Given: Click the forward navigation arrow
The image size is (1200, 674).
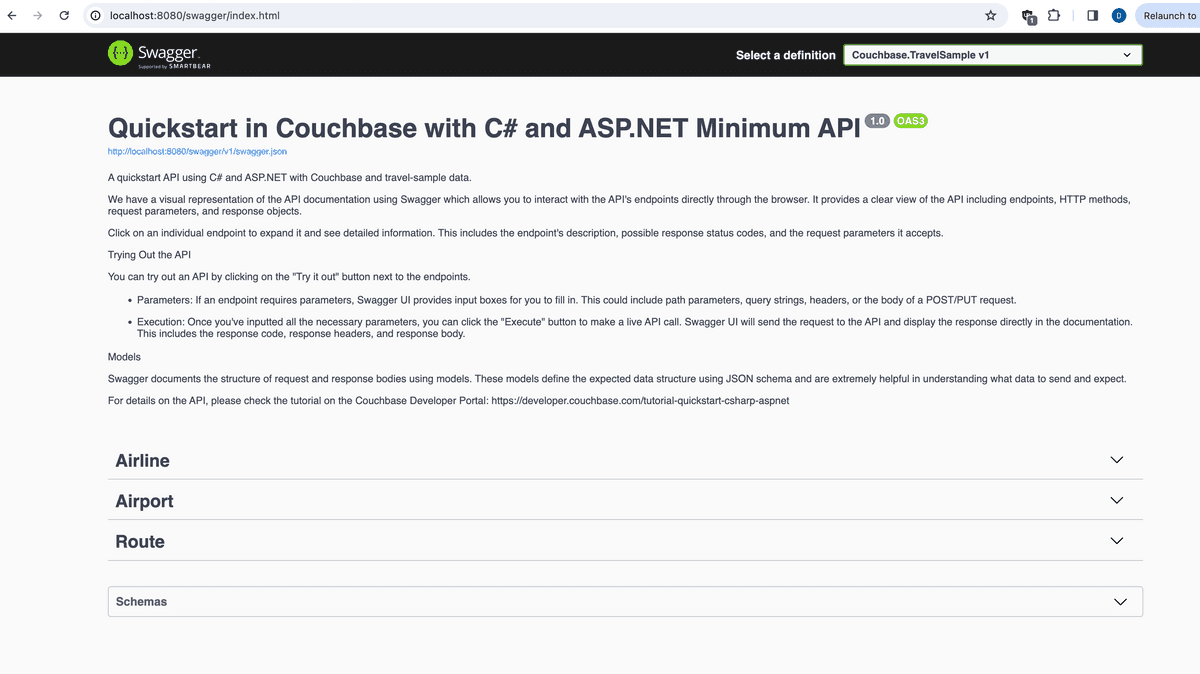Looking at the screenshot, I should point(37,15).
